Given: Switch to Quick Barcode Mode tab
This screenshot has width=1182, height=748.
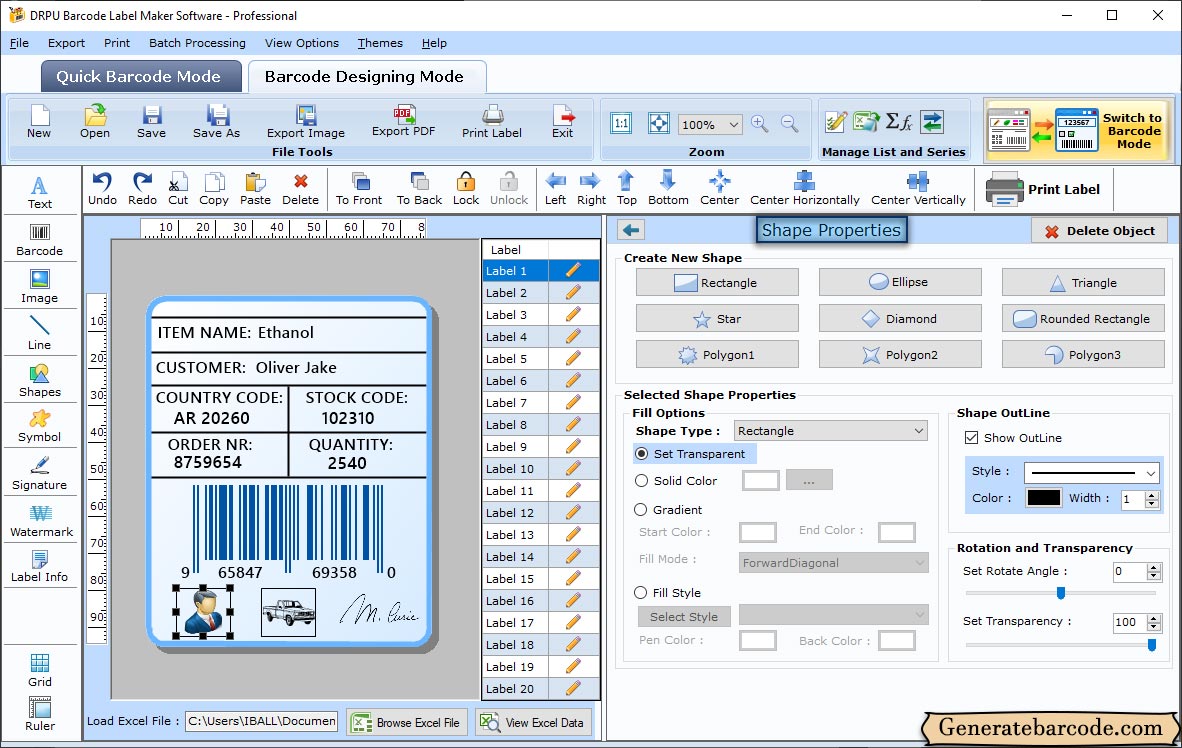Looking at the screenshot, I should (139, 76).
